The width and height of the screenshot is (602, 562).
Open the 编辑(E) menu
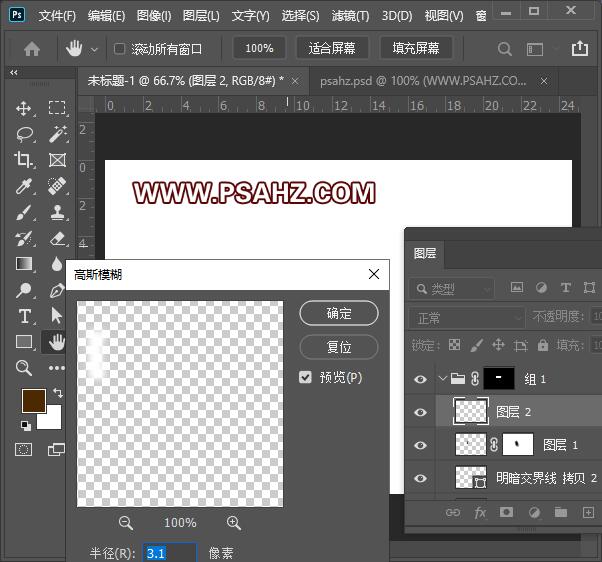coord(106,16)
